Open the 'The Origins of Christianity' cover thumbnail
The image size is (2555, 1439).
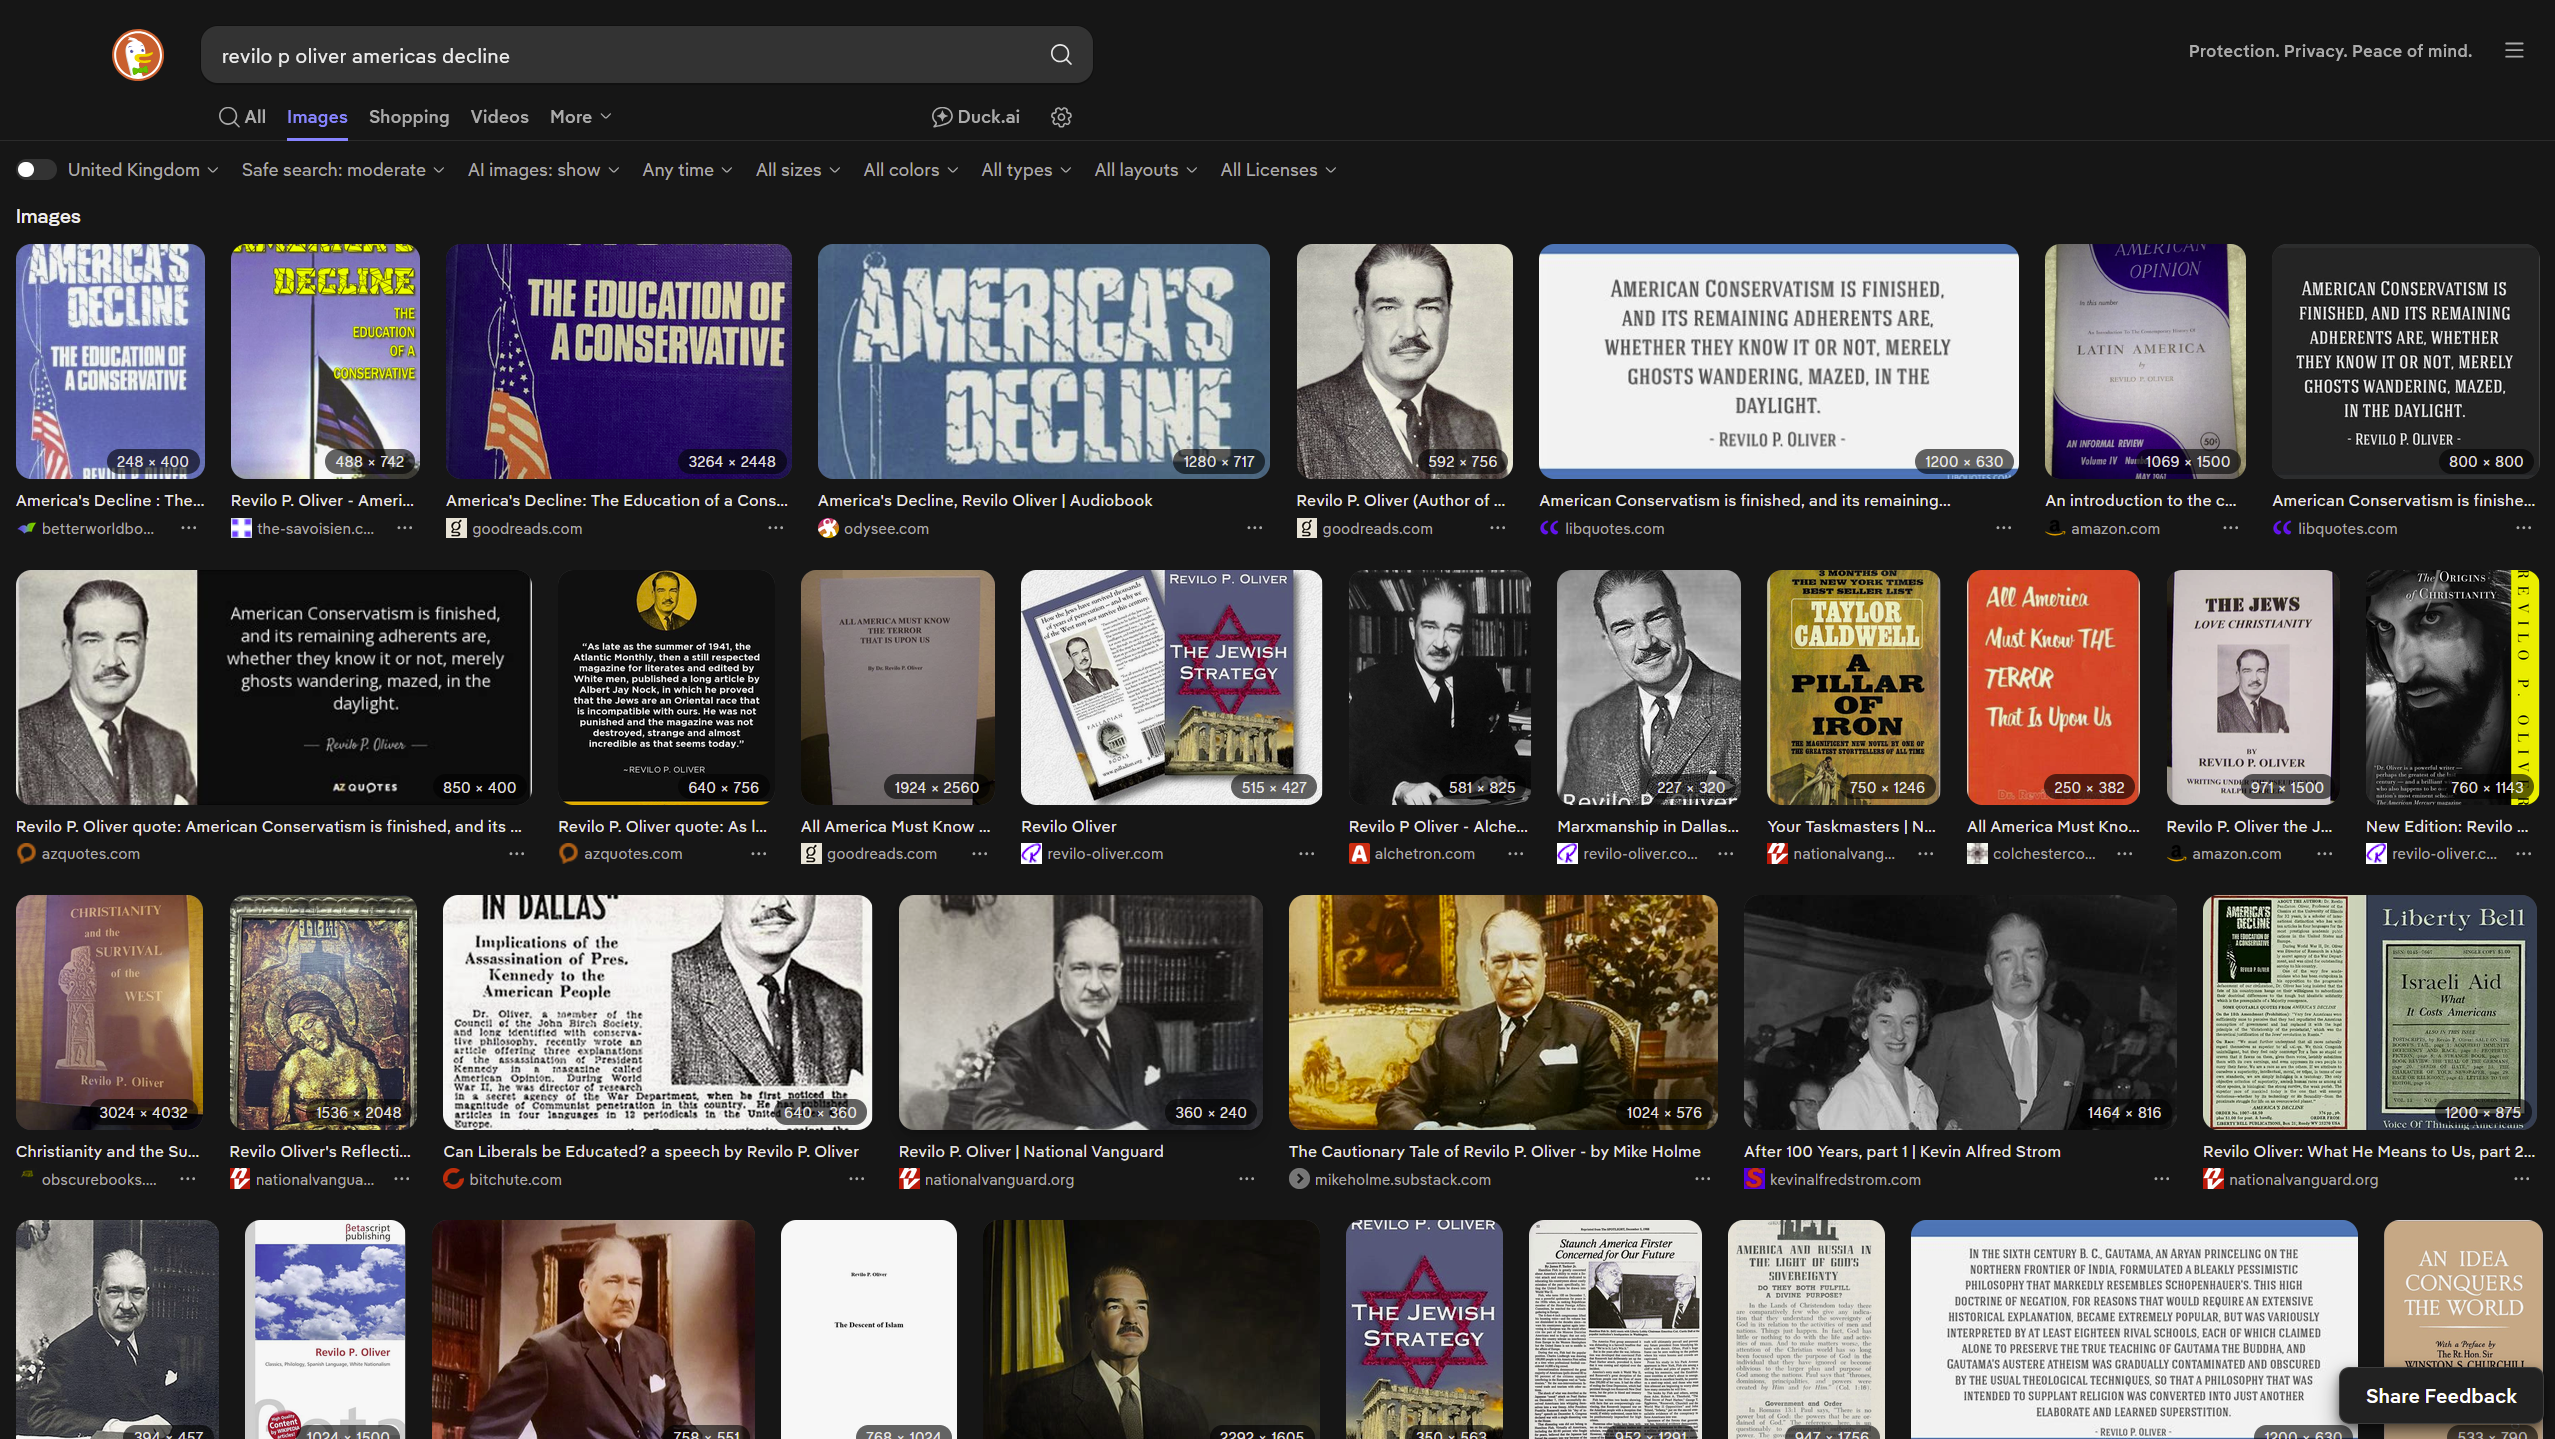[2453, 687]
